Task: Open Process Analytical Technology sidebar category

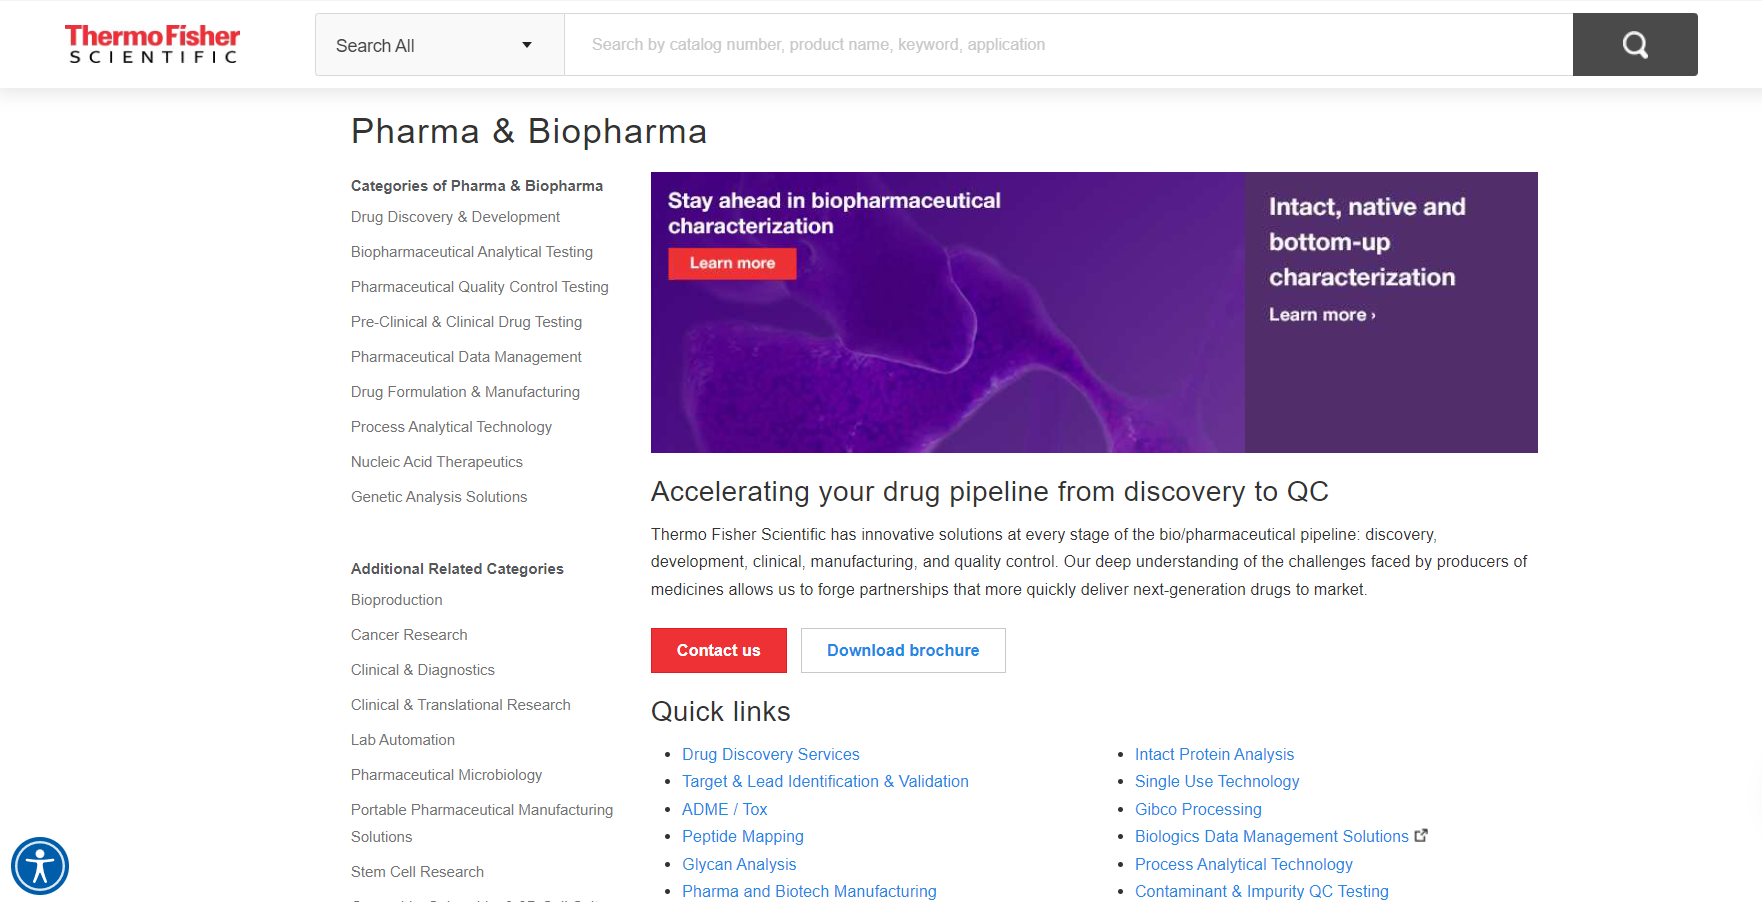Action: (x=451, y=427)
